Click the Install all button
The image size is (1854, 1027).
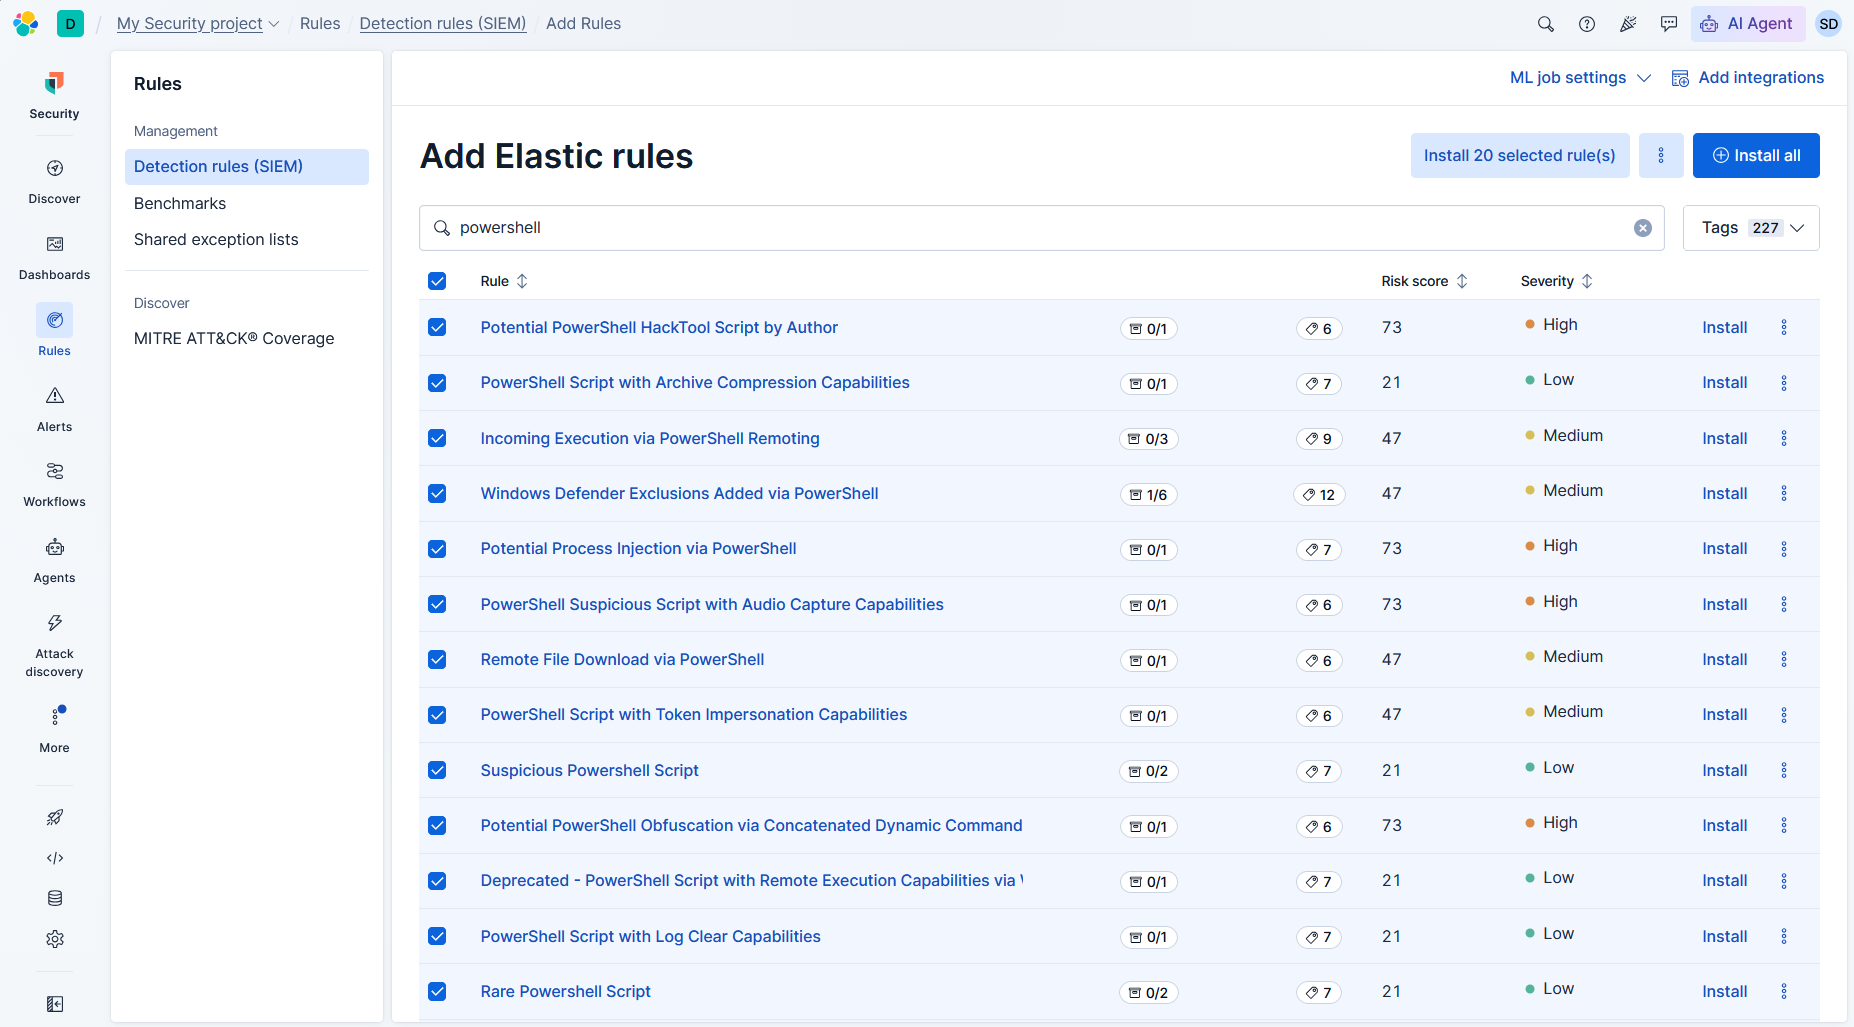tap(1756, 155)
